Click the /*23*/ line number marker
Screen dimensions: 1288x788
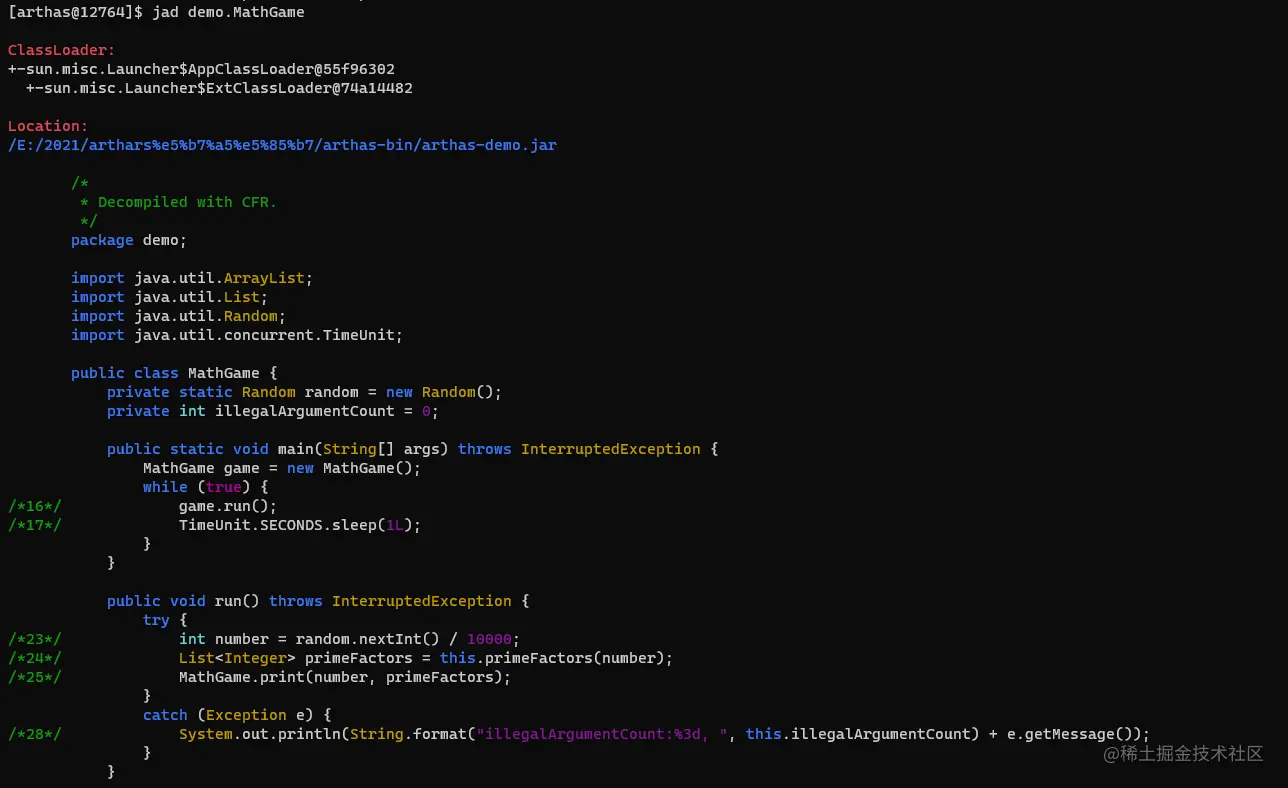(x=35, y=639)
